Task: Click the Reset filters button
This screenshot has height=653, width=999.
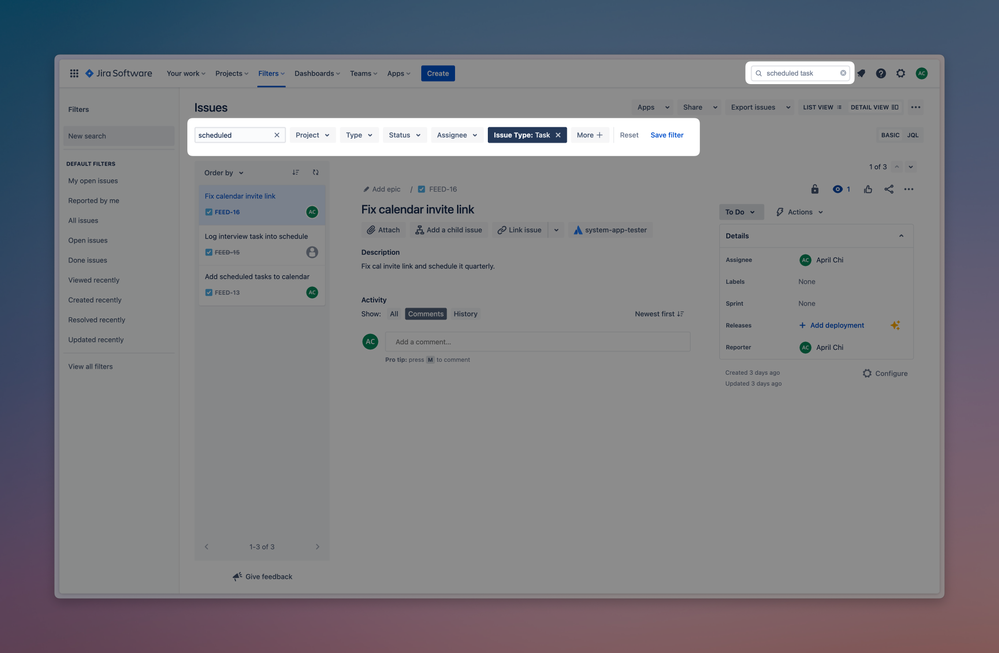Action: (x=629, y=135)
